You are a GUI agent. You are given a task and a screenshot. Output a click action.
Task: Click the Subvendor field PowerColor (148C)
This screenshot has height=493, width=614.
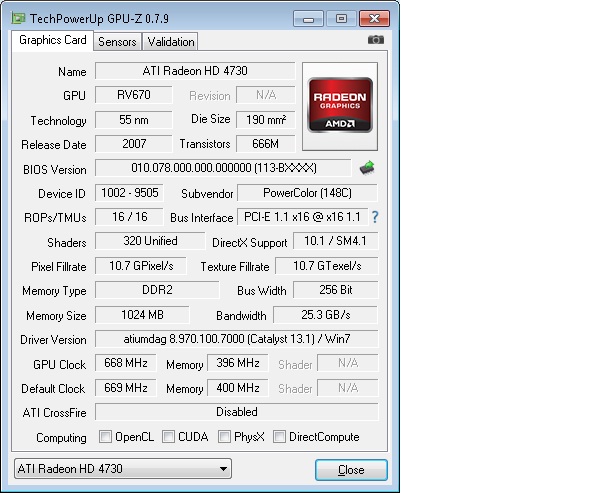tap(307, 193)
